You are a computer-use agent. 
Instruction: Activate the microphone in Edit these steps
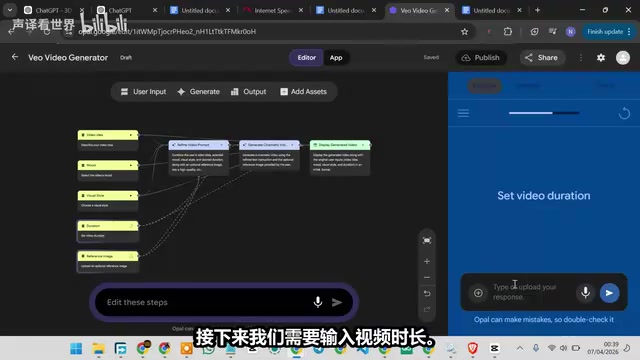(x=318, y=302)
